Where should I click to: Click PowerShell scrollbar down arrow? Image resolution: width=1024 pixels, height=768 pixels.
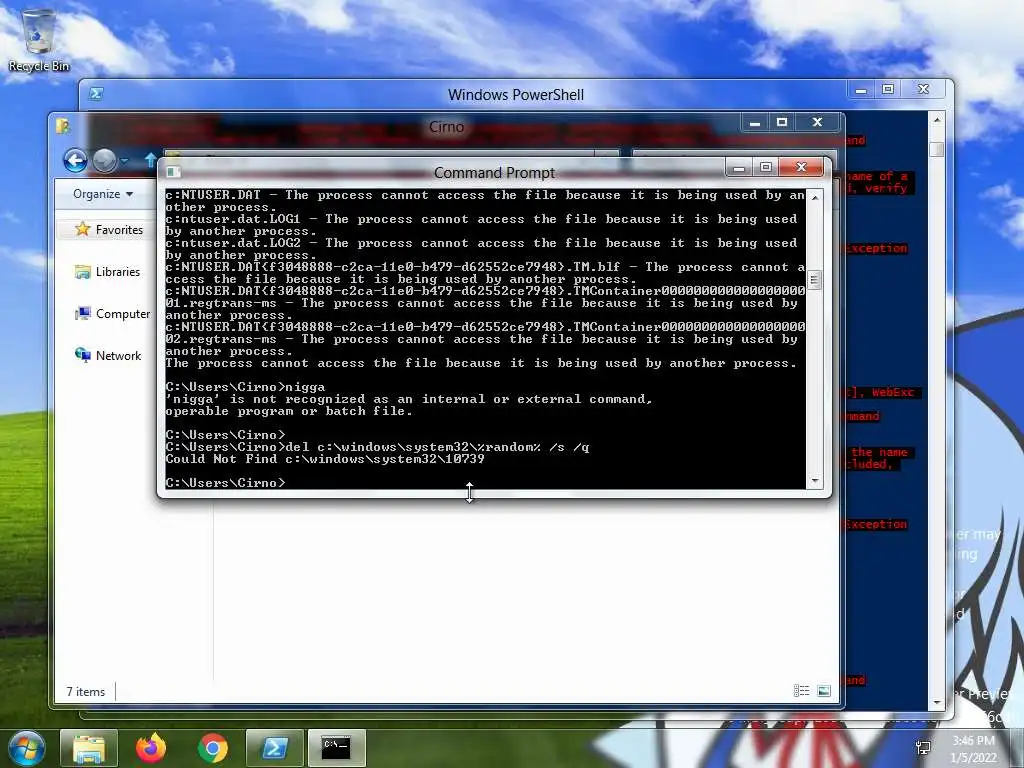point(936,703)
